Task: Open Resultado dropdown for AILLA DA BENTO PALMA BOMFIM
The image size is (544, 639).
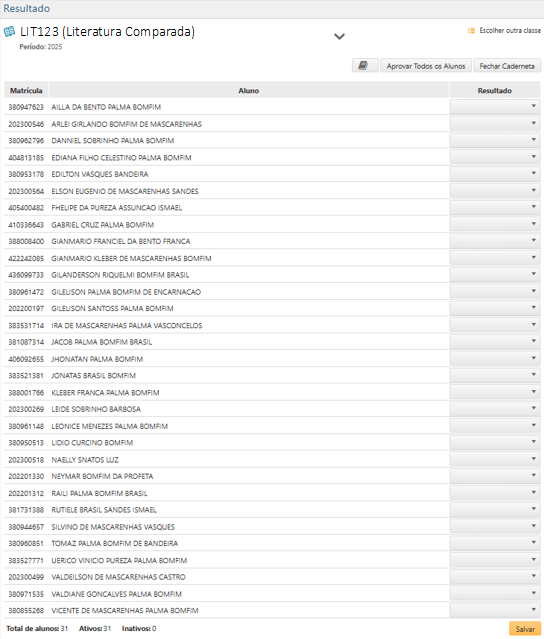Action: click(x=495, y=107)
